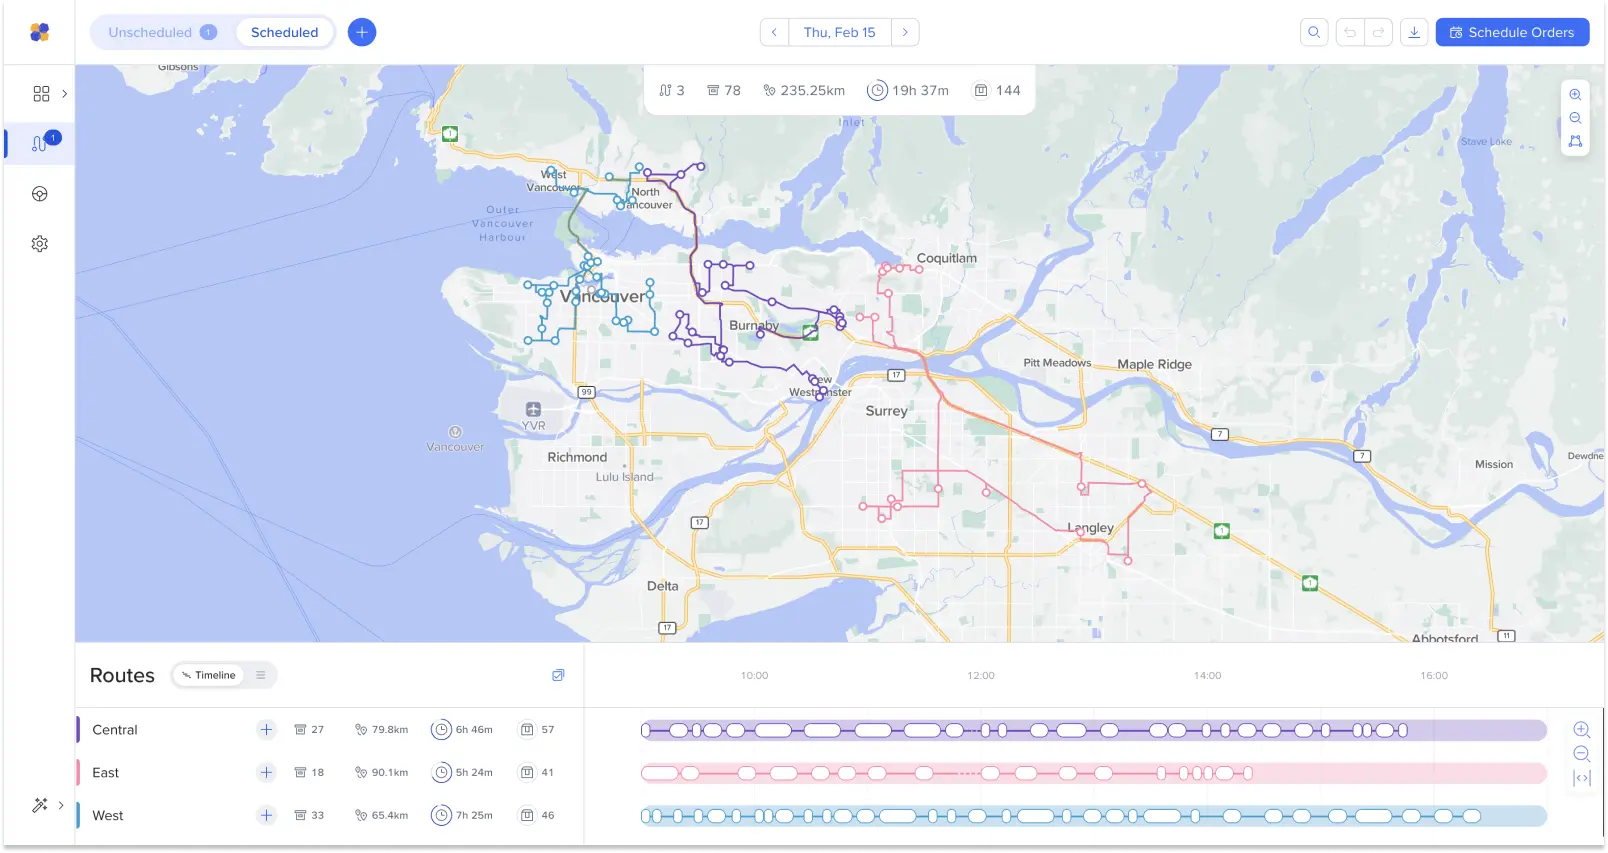
Task: Redo the last action
Action: click(1378, 32)
